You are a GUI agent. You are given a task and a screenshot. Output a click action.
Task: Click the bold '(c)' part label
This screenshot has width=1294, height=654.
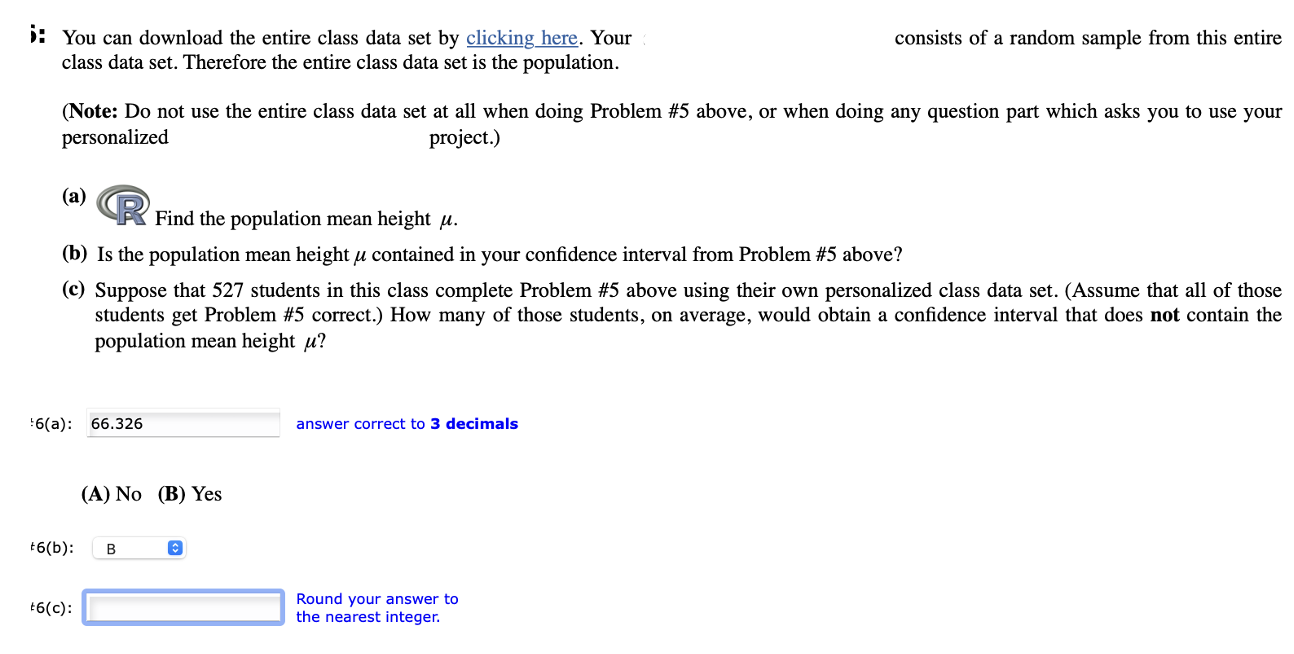click(74, 290)
